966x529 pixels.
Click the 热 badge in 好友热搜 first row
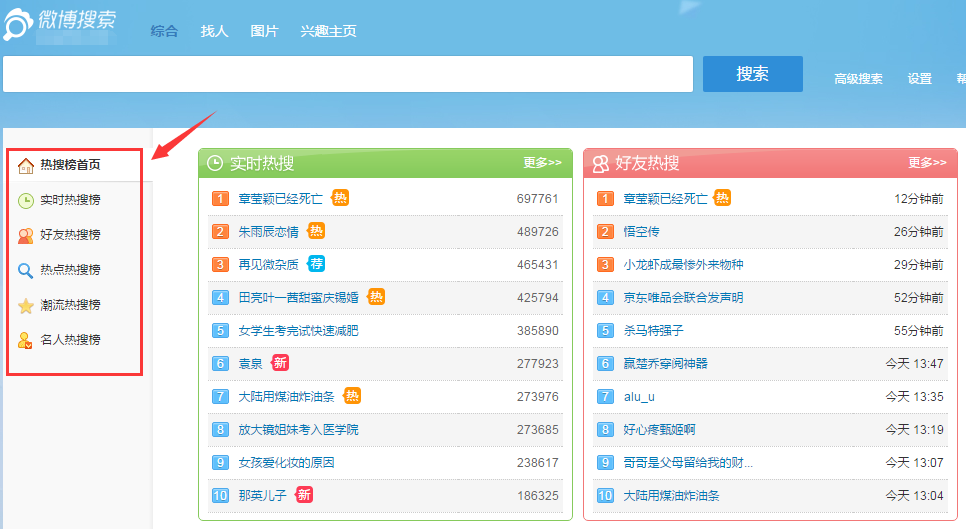pos(722,198)
